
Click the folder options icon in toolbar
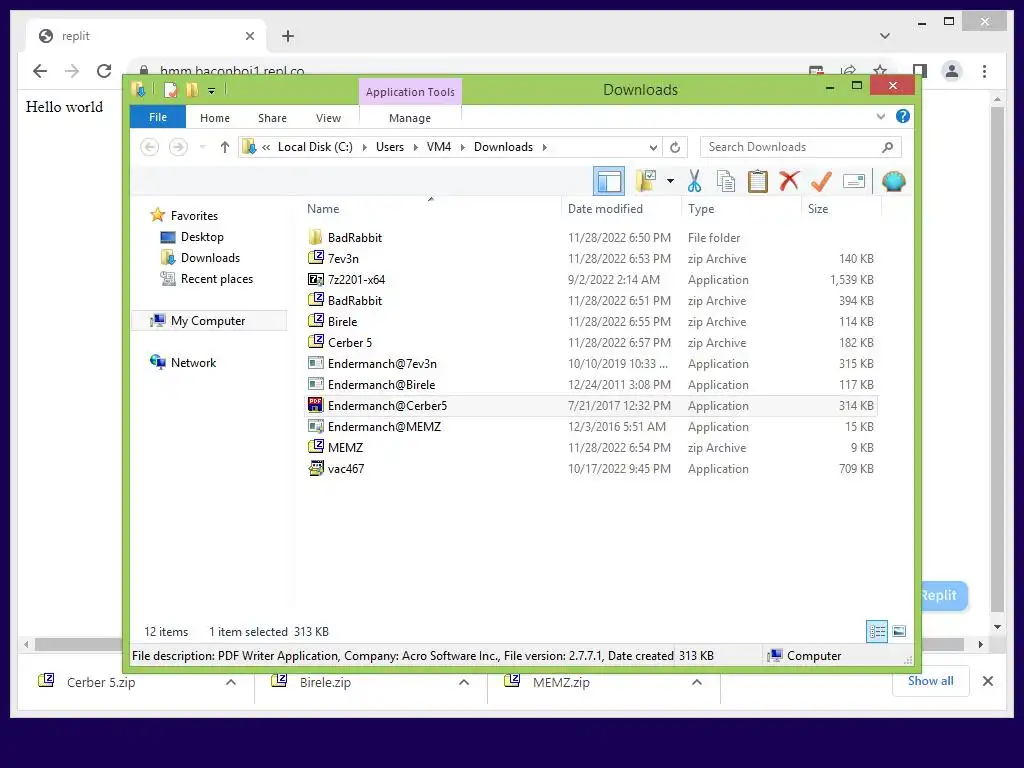646,181
